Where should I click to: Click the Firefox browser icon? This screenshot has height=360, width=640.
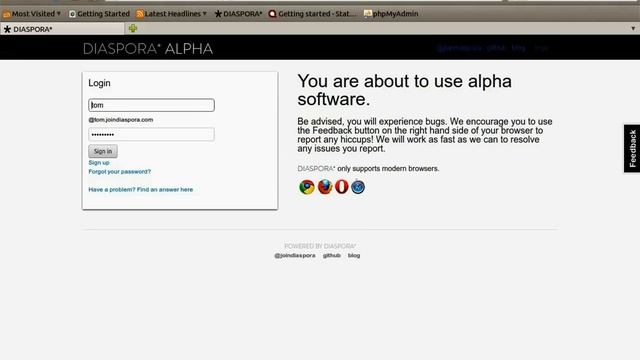[325, 187]
